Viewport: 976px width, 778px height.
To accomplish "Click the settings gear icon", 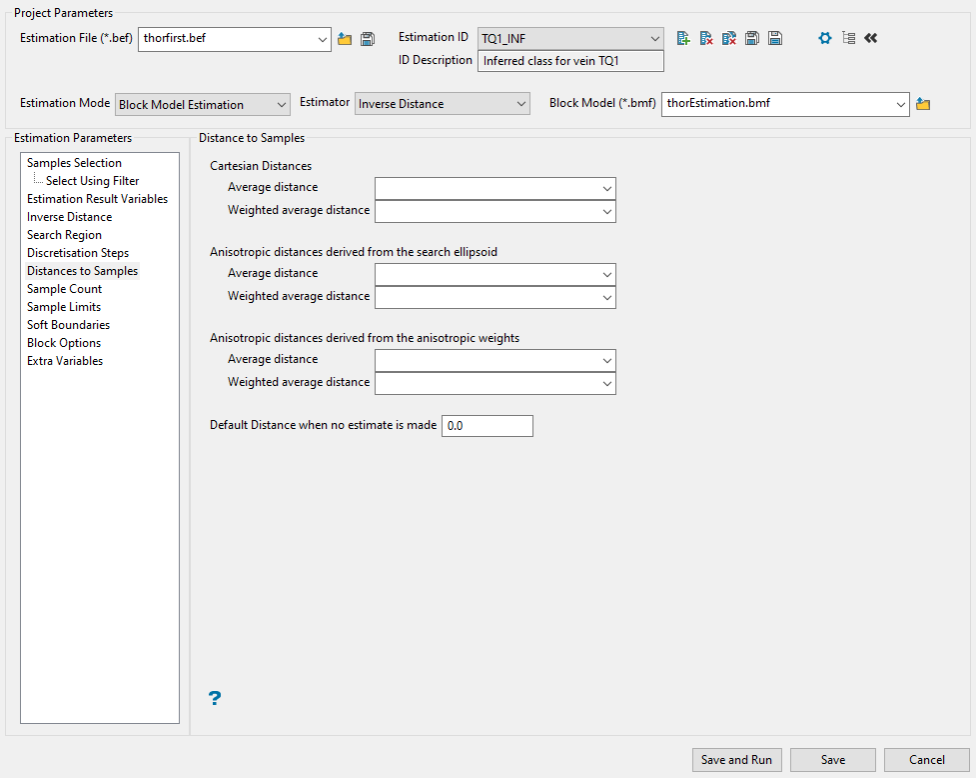I will coord(825,38).
